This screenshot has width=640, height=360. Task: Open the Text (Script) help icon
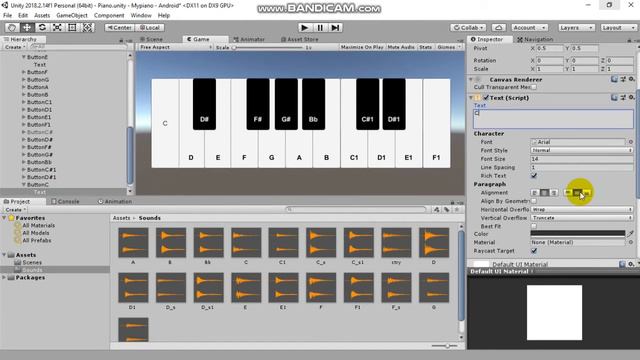click(x=614, y=98)
